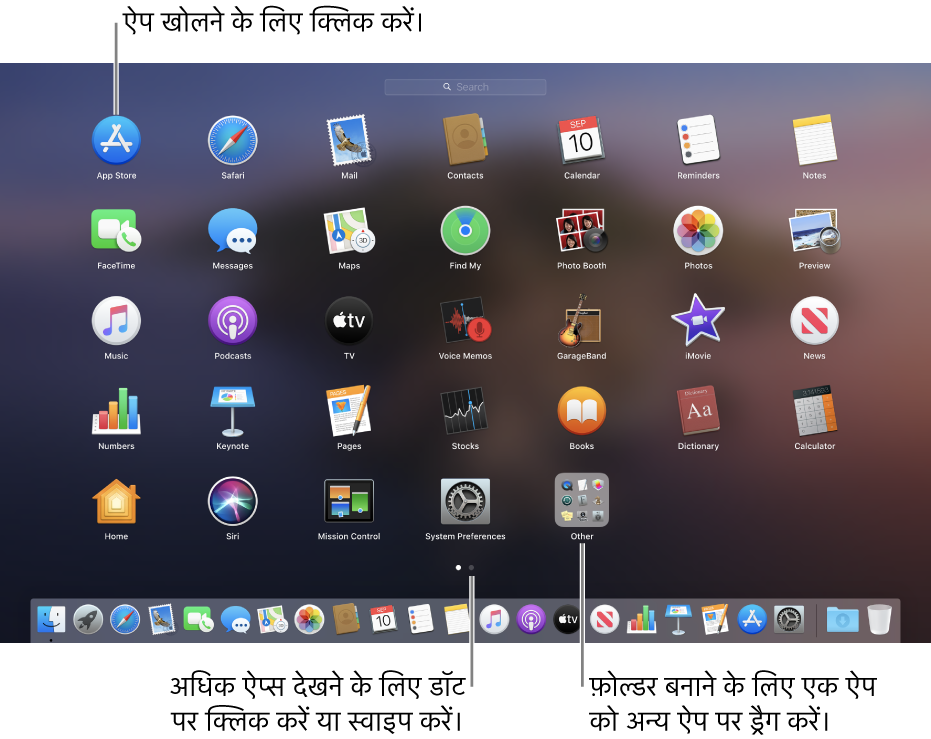Open Contacts from the Dock
Image resolution: width=931 pixels, height=739 pixels.
346,620
